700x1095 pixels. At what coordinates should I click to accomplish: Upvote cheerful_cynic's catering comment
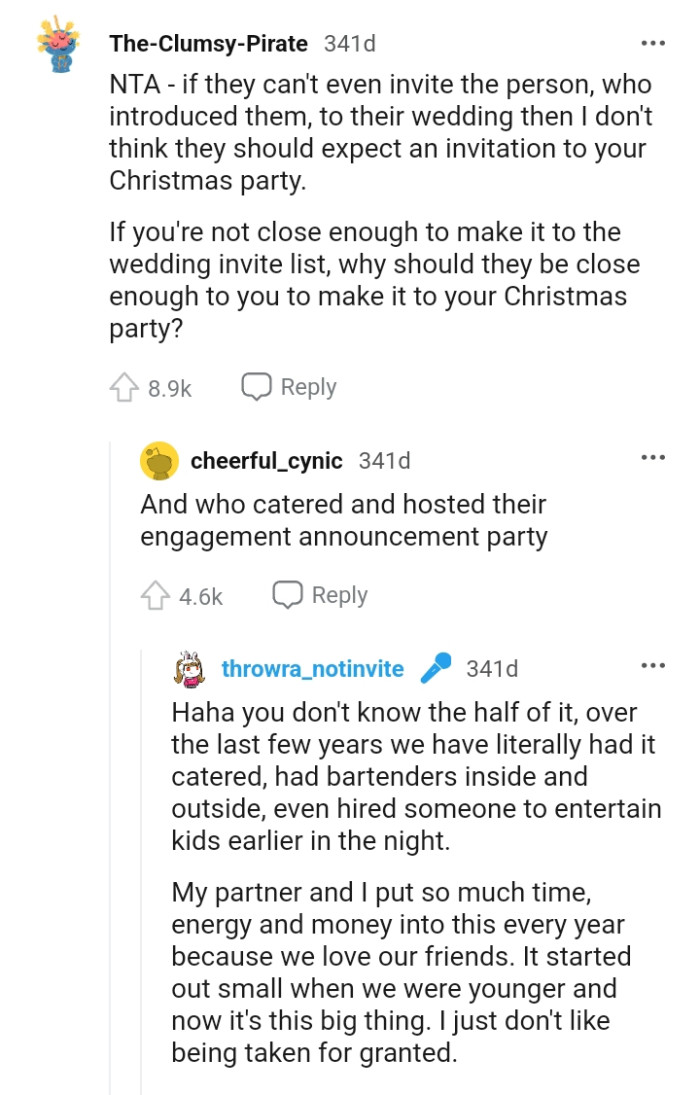coord(156,595)
